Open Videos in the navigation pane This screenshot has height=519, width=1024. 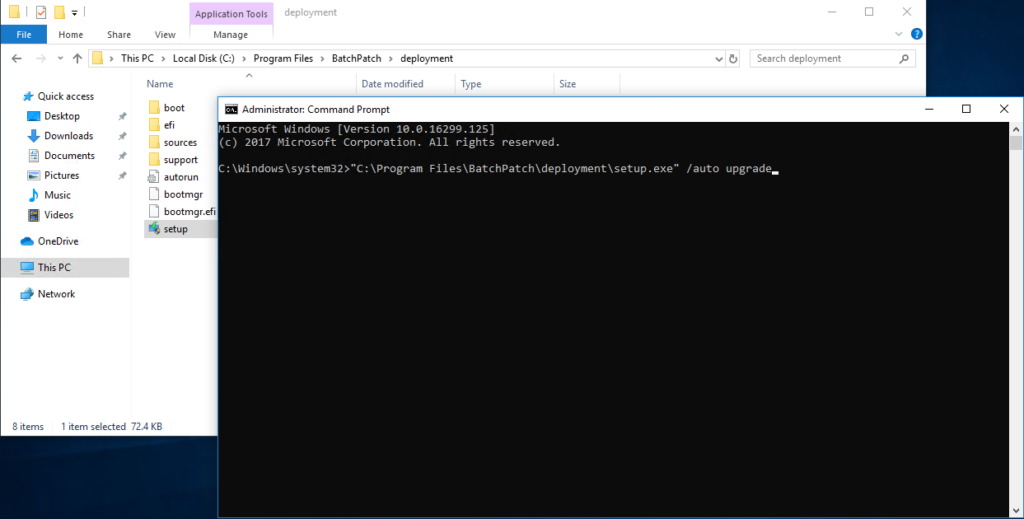click(59, 215)
